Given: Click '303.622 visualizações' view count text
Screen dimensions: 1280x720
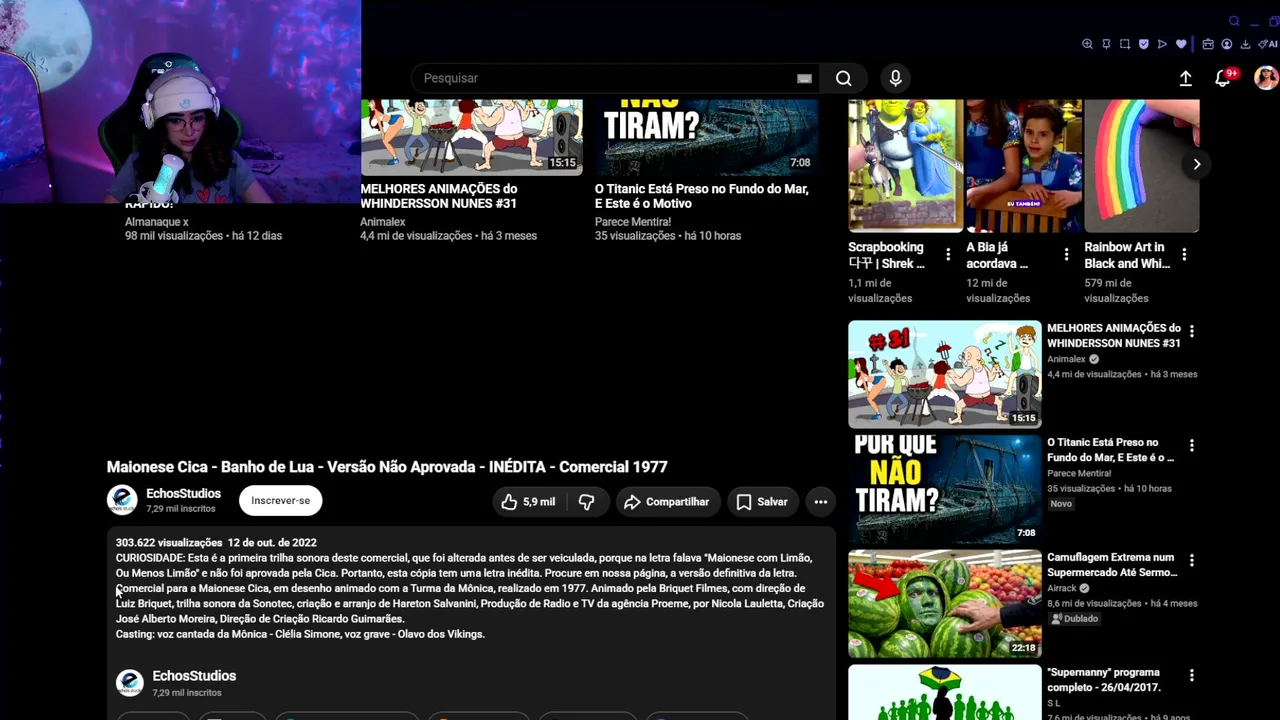Looking at the screenshot, I should point(168,543).
